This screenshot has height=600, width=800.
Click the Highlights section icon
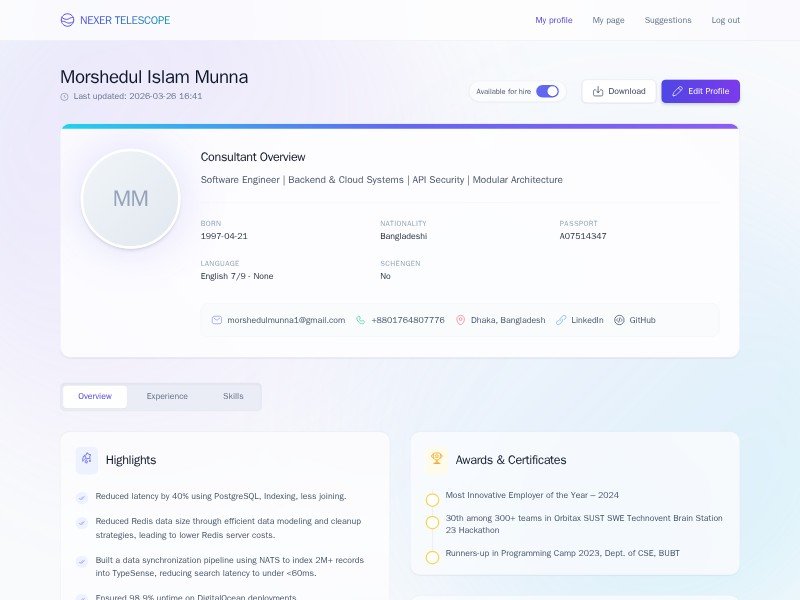click(87, 460)
